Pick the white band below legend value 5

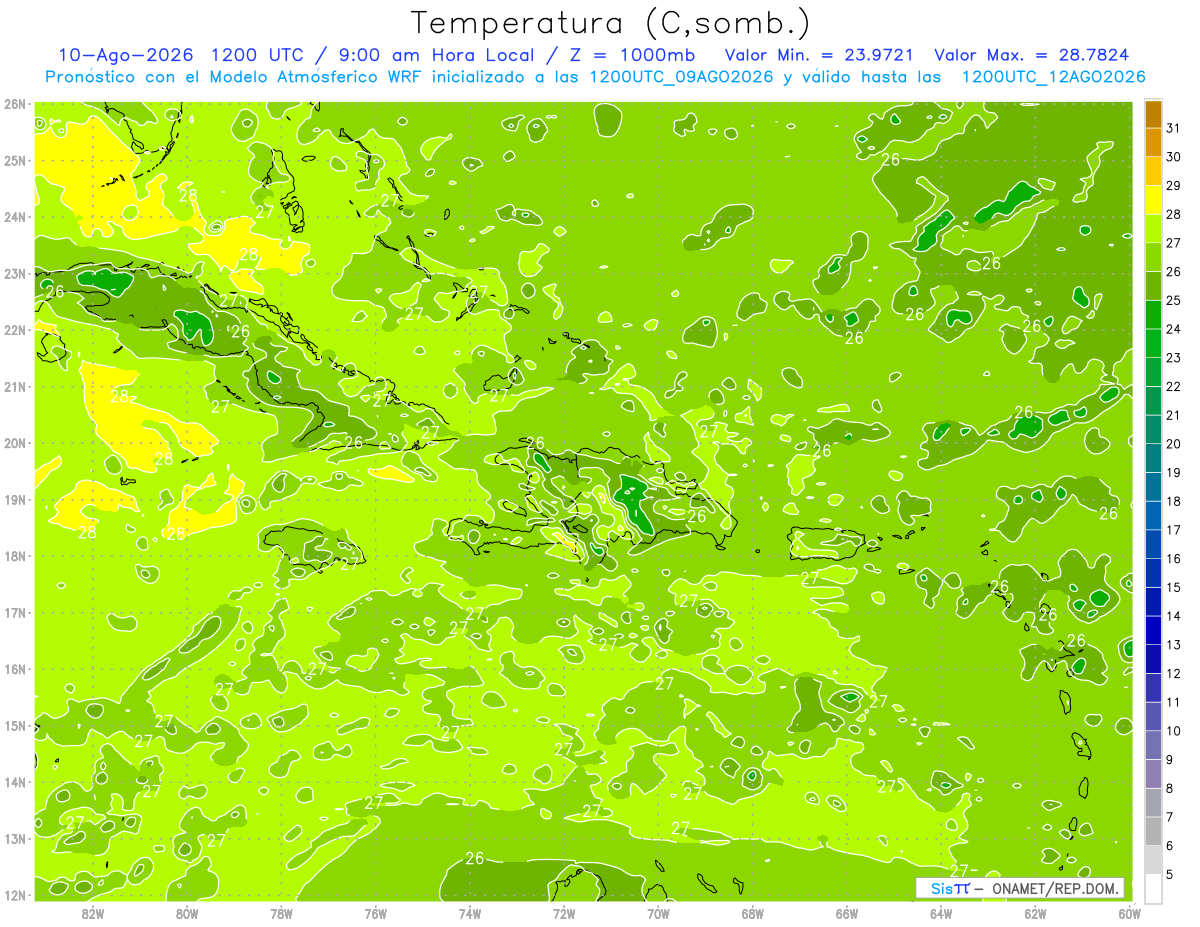(1153, 888)
